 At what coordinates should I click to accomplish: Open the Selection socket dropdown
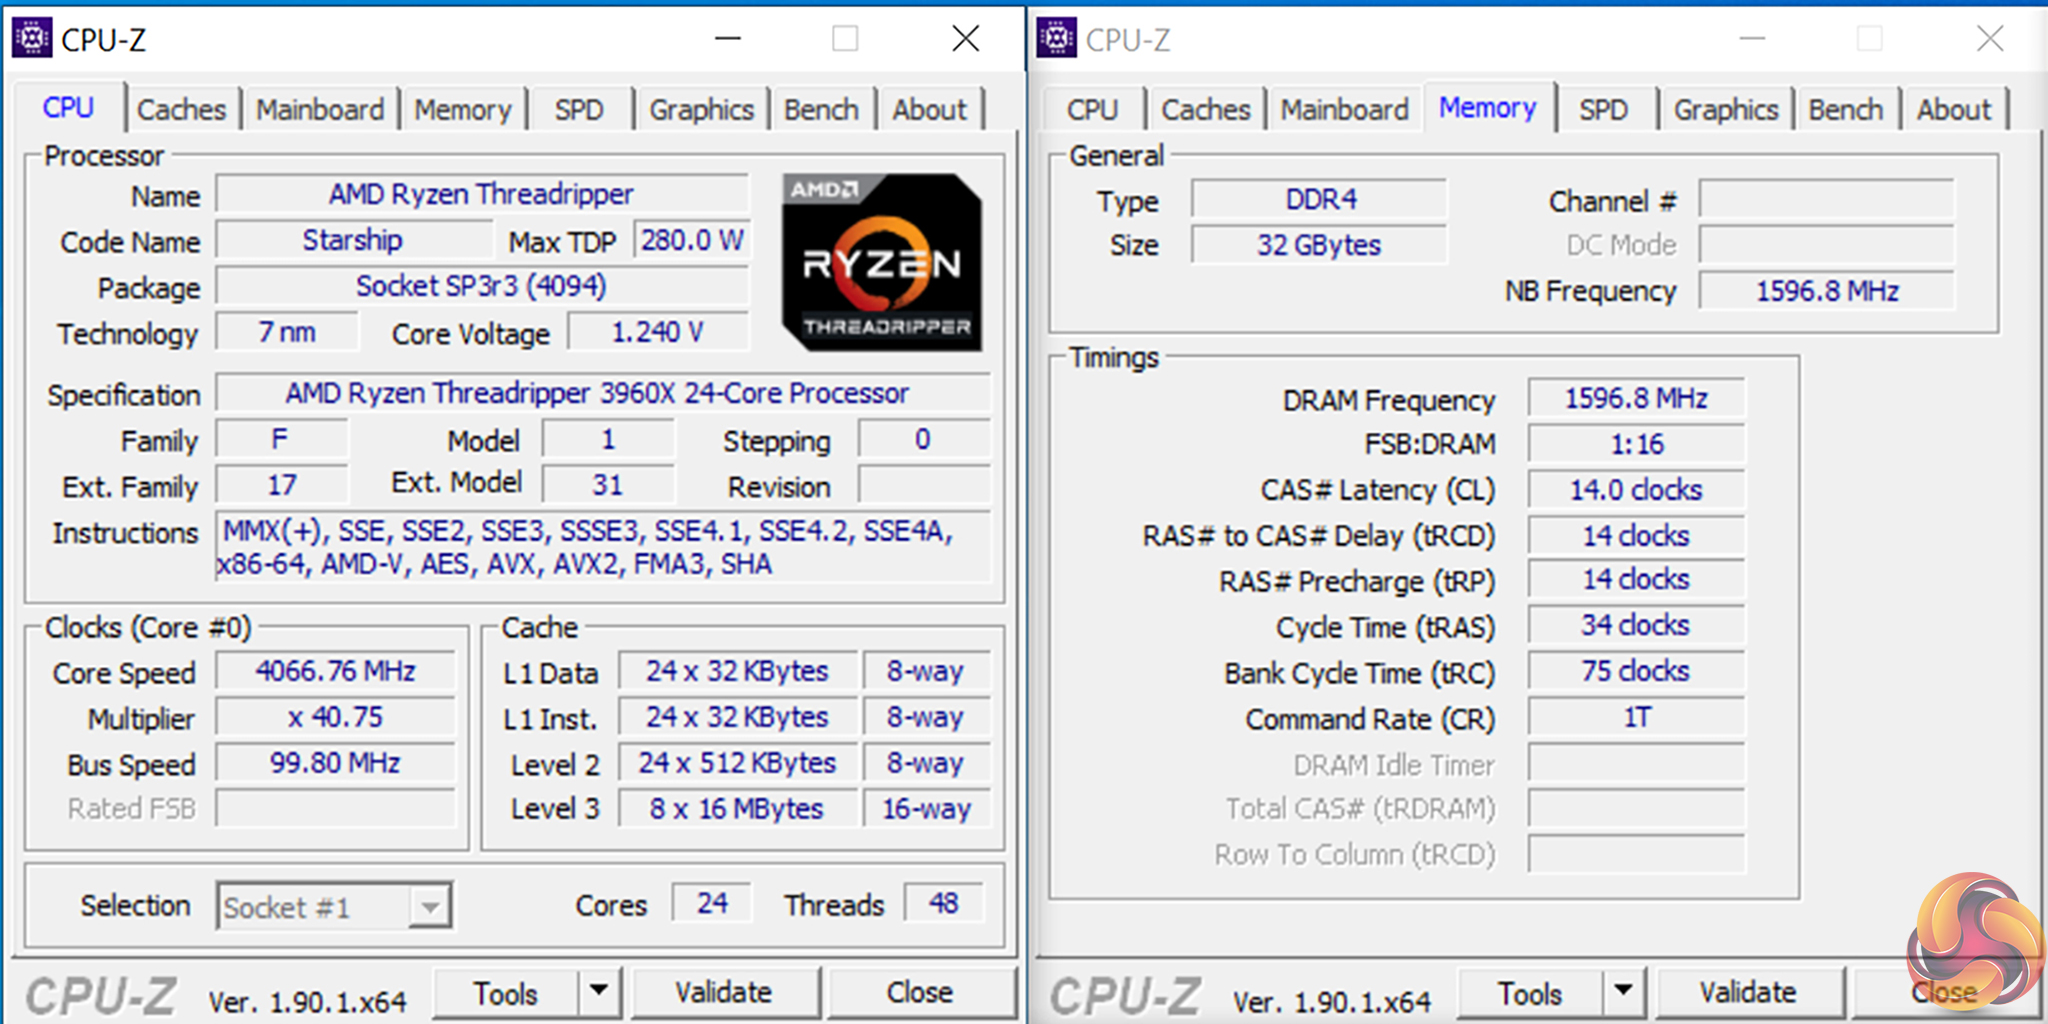point(334,907)
